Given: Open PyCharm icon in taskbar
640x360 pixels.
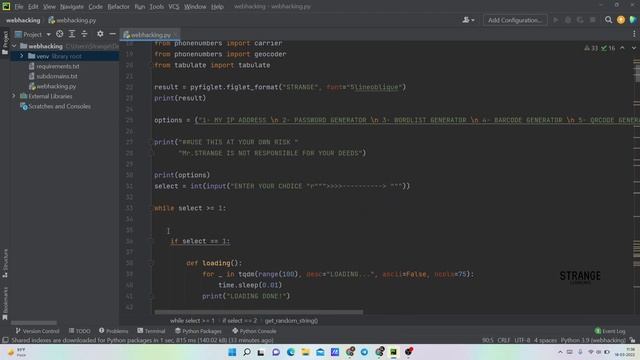Looking at the screenshot, I should tap(393, 352).
